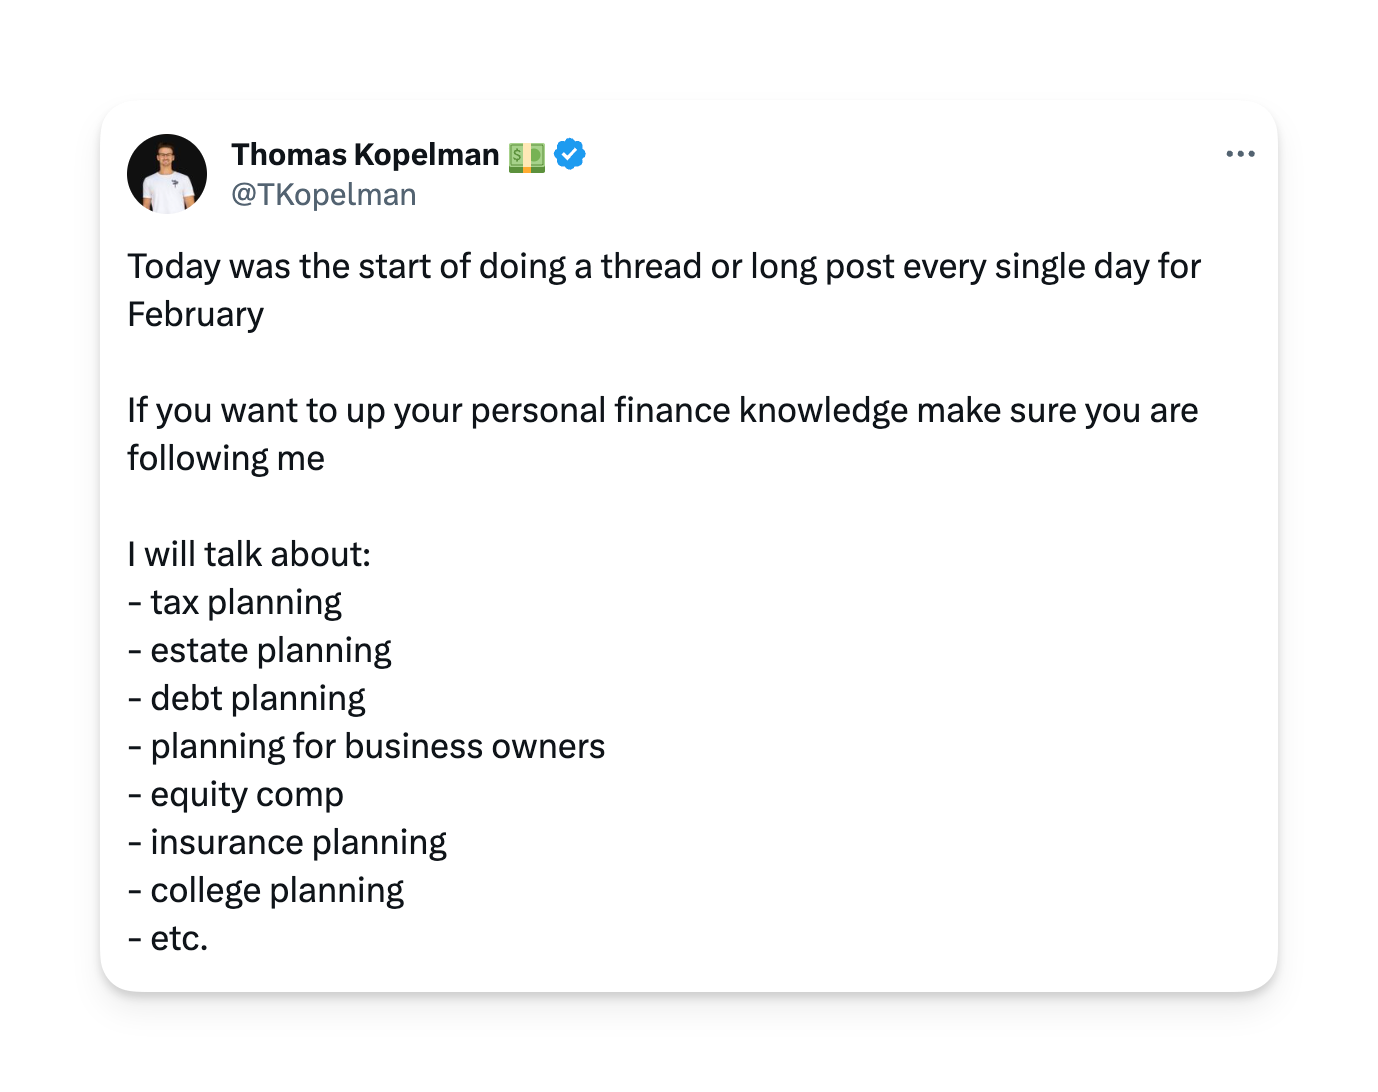Click the word "February" in the tweet
1378x1092 pixels.
click(196, 315)
